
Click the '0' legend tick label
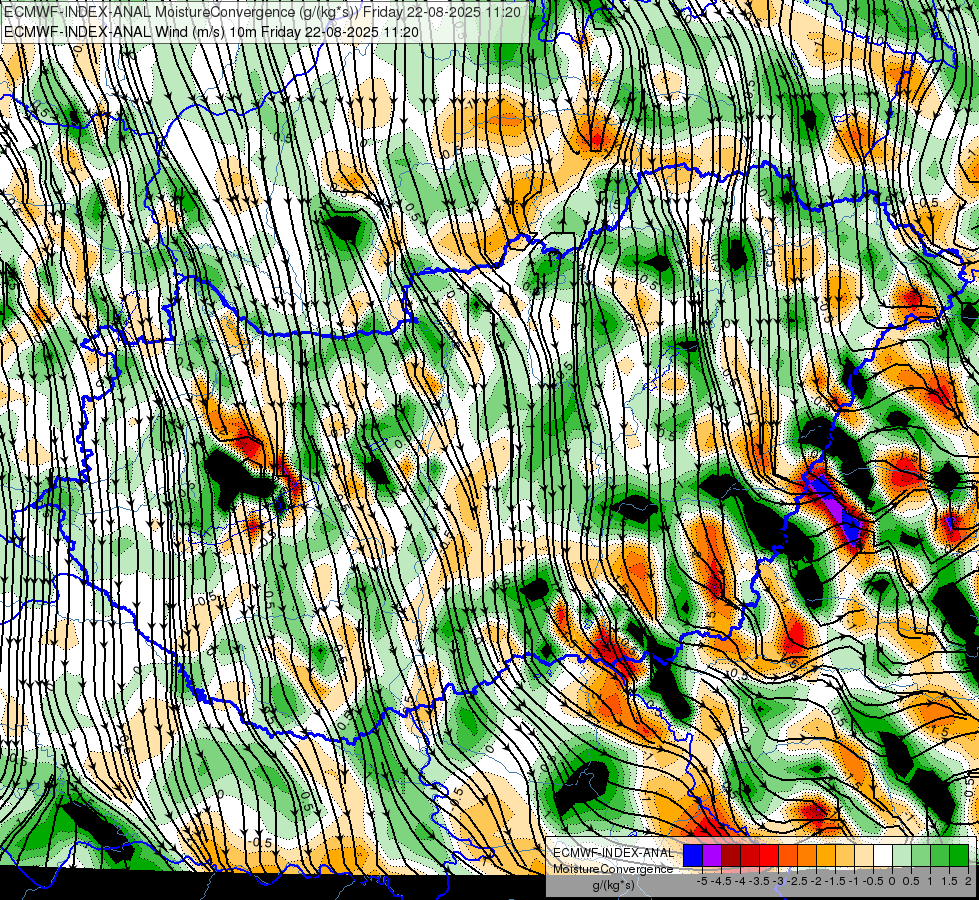click(x=892, y=881)
